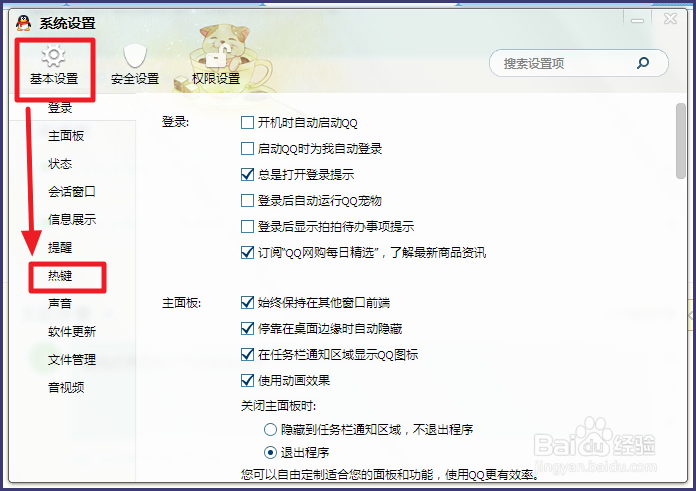Minimize the 系统设置 window
The height and width of the screenshot is (491, 696).
[637, 20]
